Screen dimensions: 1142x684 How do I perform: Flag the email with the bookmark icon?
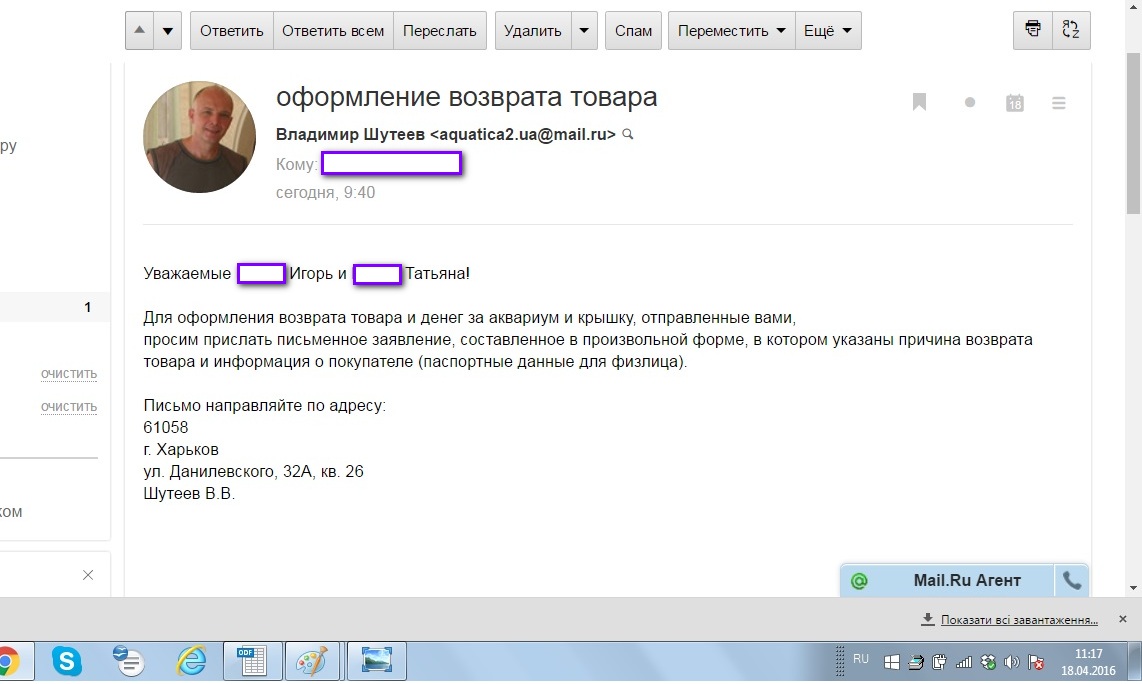pos(919,102)
